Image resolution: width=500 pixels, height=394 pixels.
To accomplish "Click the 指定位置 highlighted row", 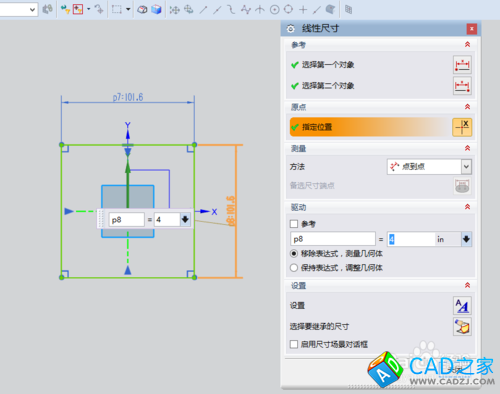I will click(x=381, y=127).
